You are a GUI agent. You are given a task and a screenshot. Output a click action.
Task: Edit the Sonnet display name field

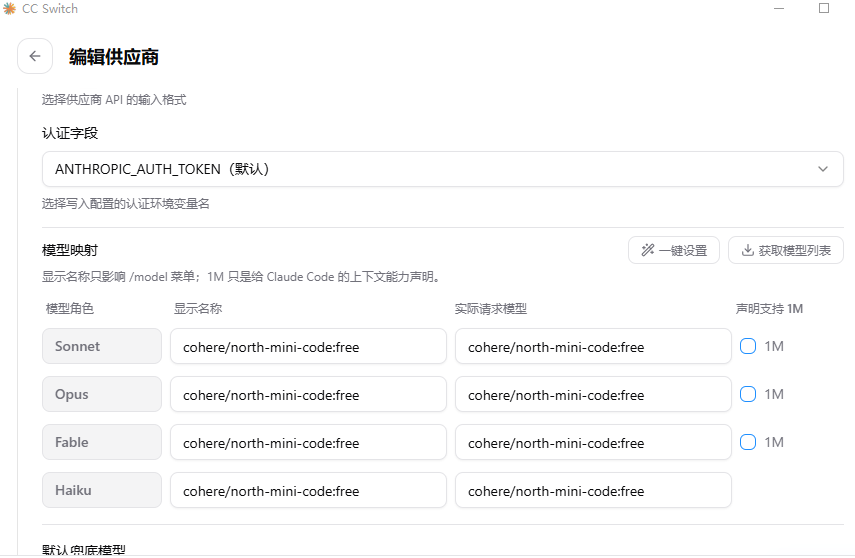[x=308, y=346]
